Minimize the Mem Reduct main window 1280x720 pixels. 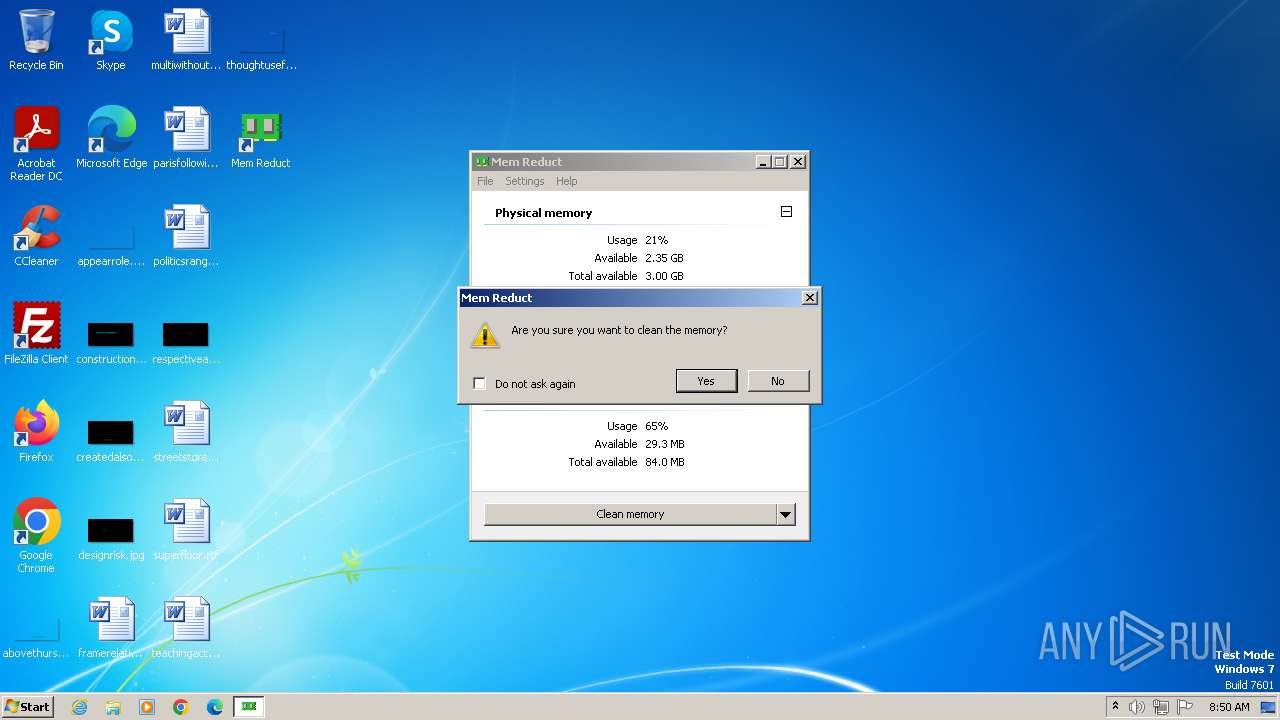pos(764,162)
